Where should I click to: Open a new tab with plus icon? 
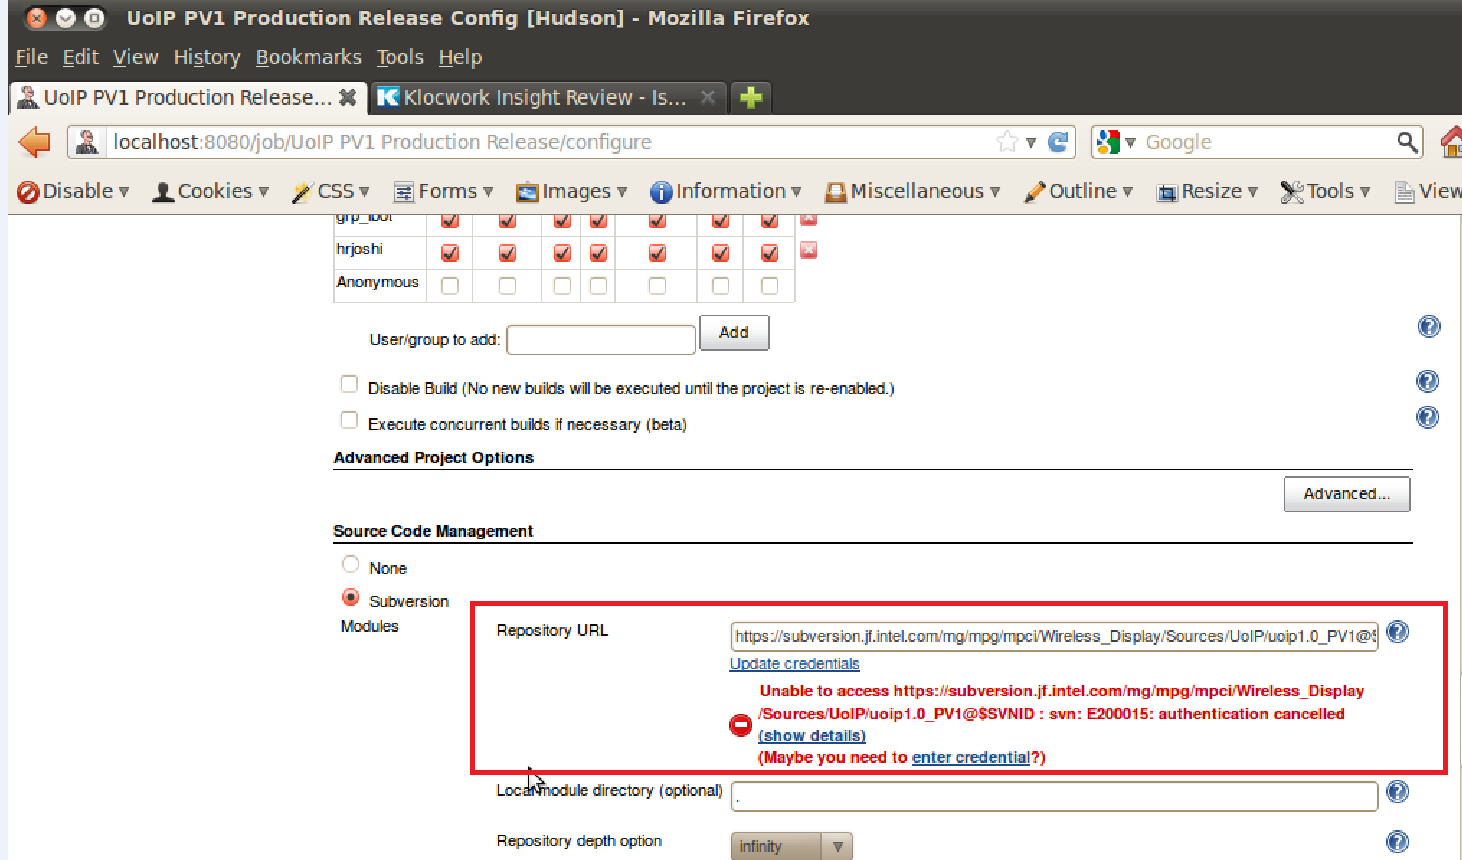[x=751, y=97]
